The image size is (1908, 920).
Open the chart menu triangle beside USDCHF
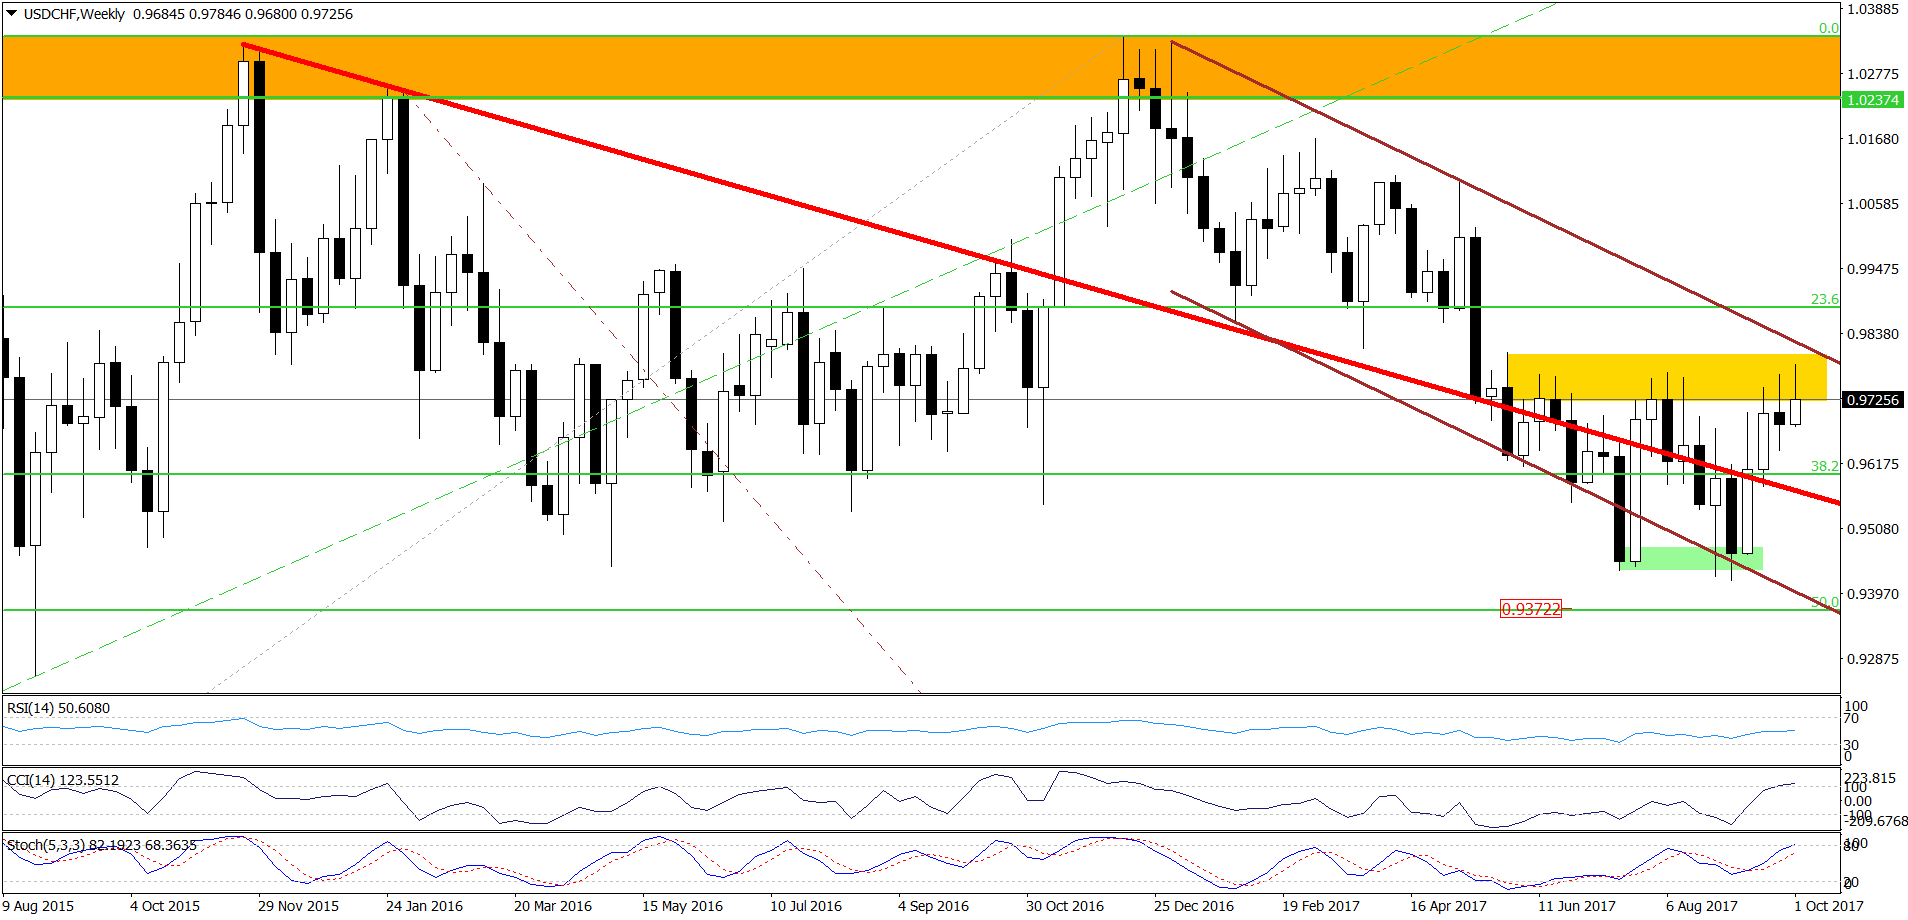click(12, 14)
